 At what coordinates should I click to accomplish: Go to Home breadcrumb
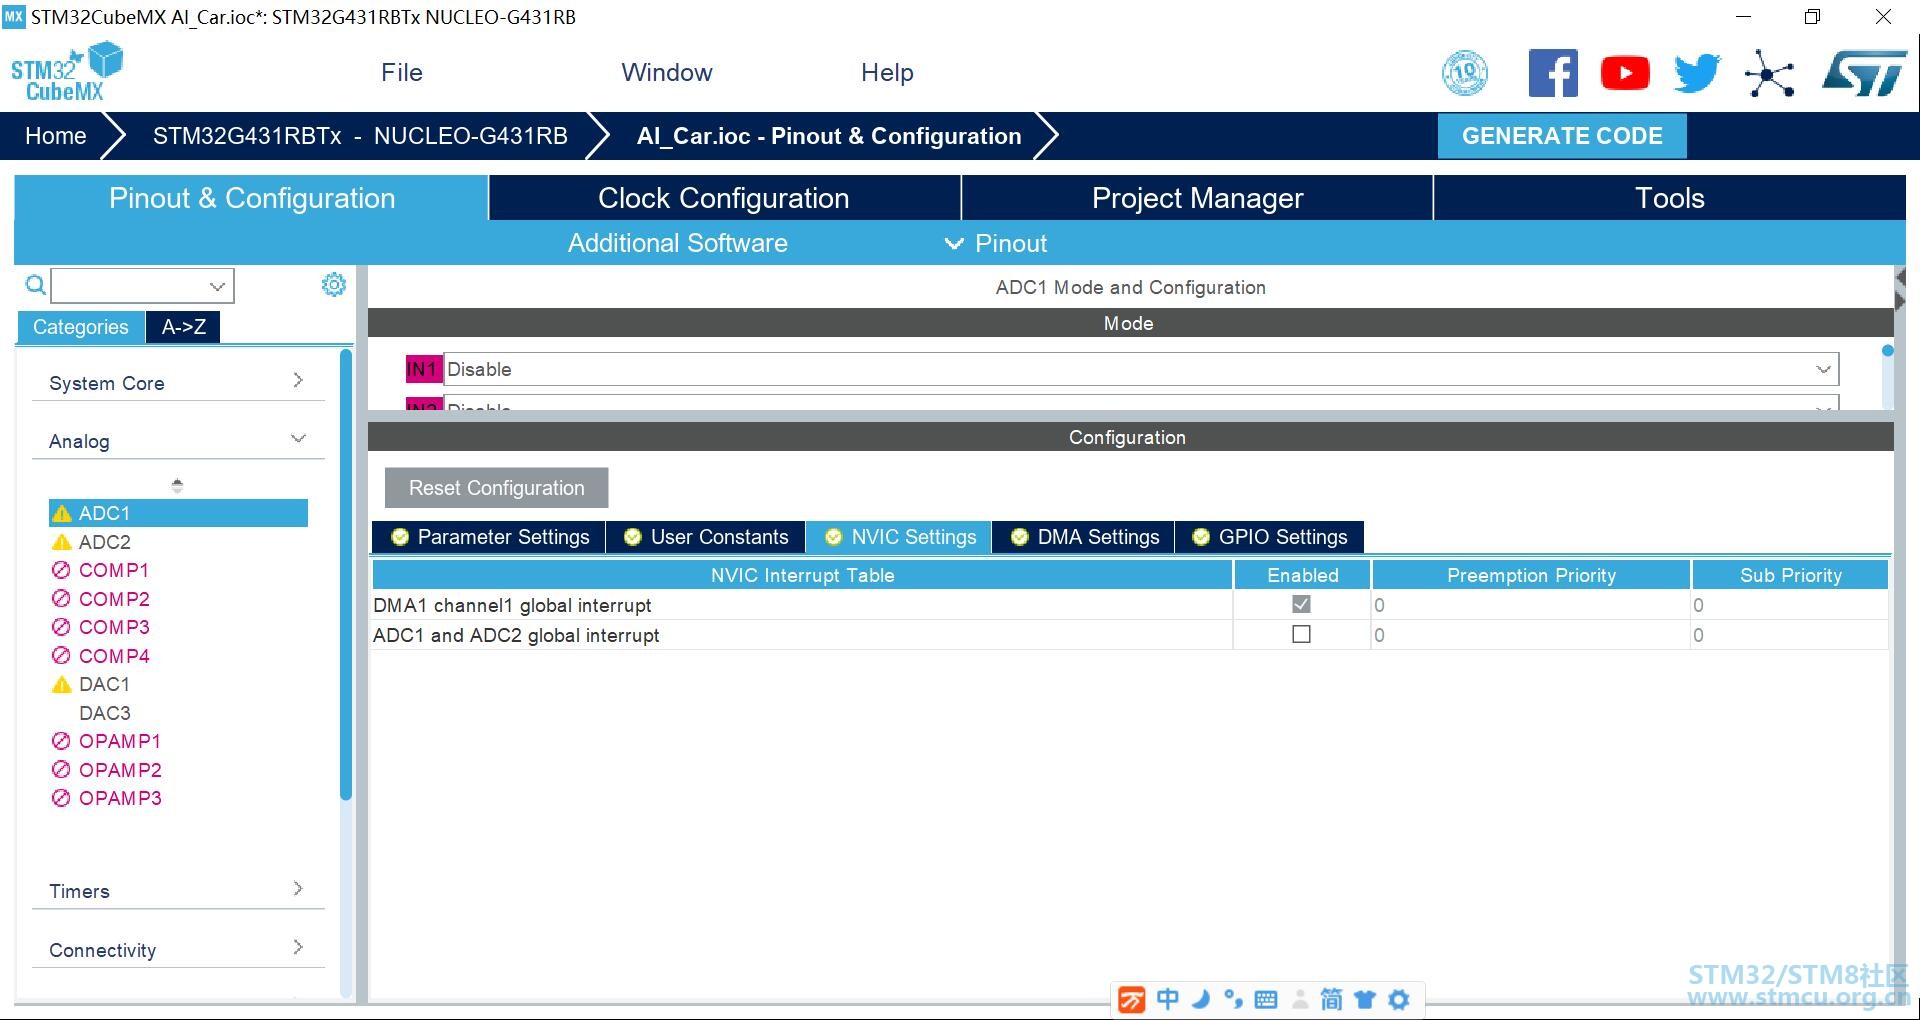click(56, 136)
